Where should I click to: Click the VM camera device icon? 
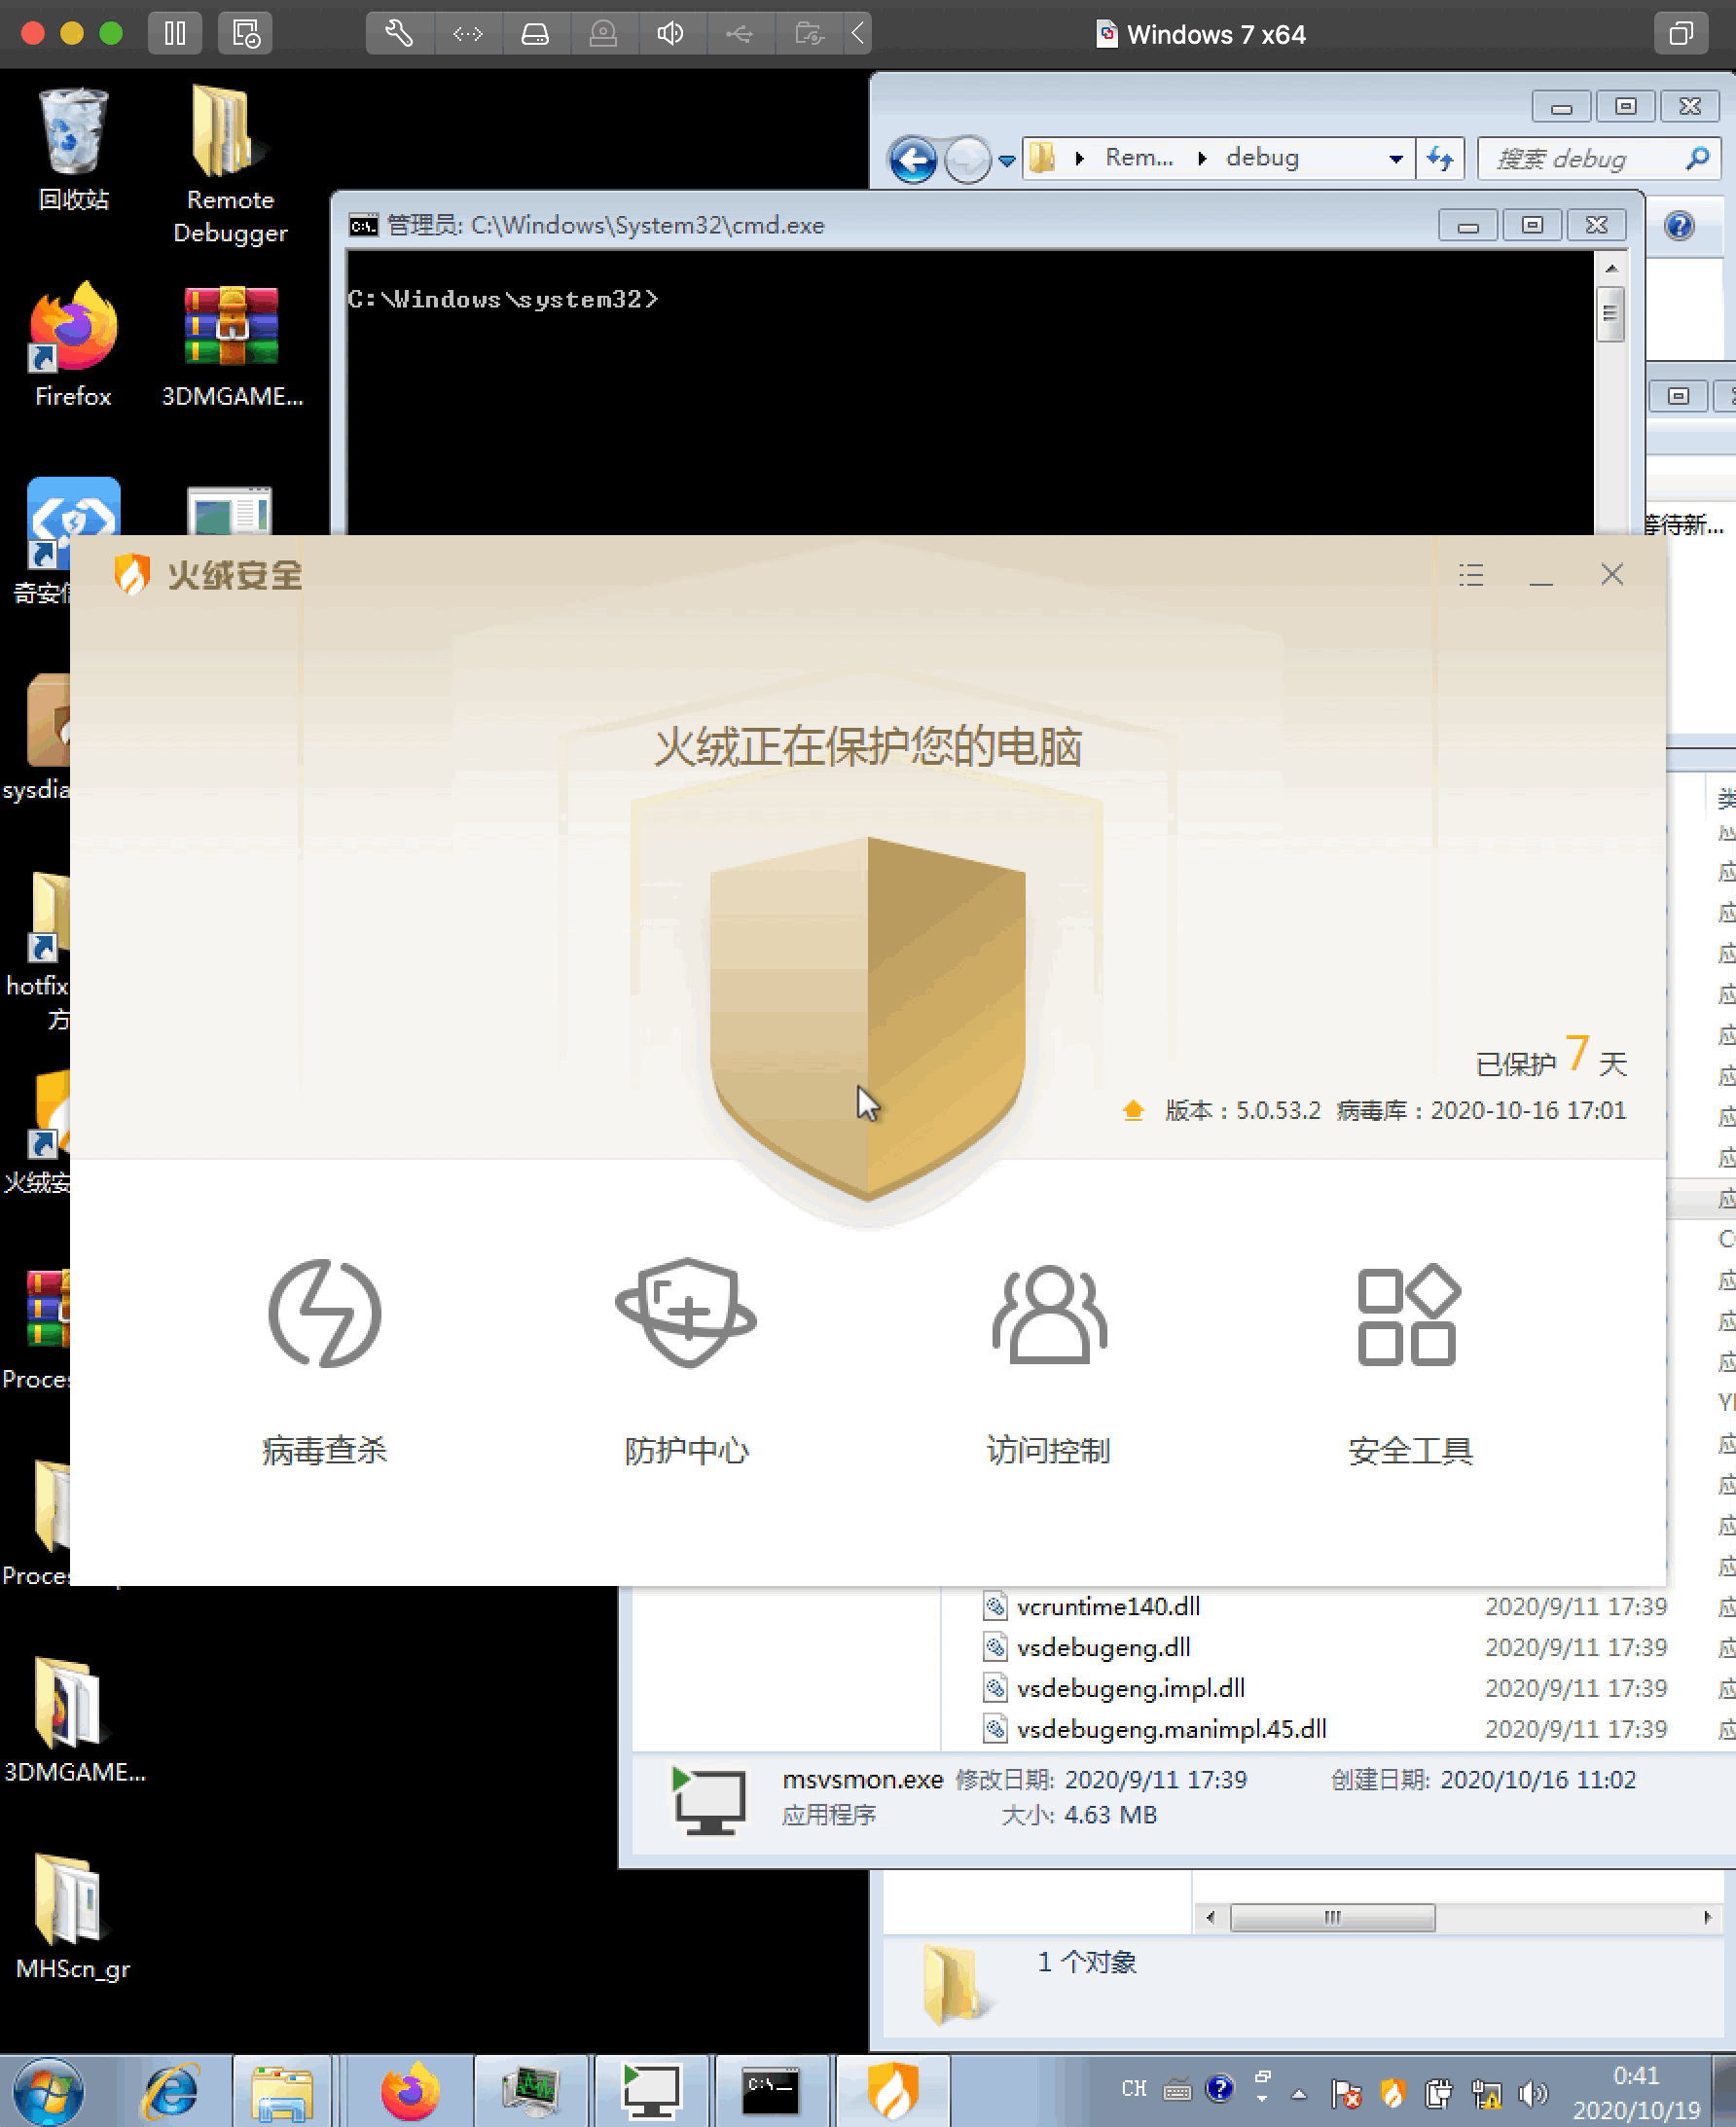(x=603, y=34)
